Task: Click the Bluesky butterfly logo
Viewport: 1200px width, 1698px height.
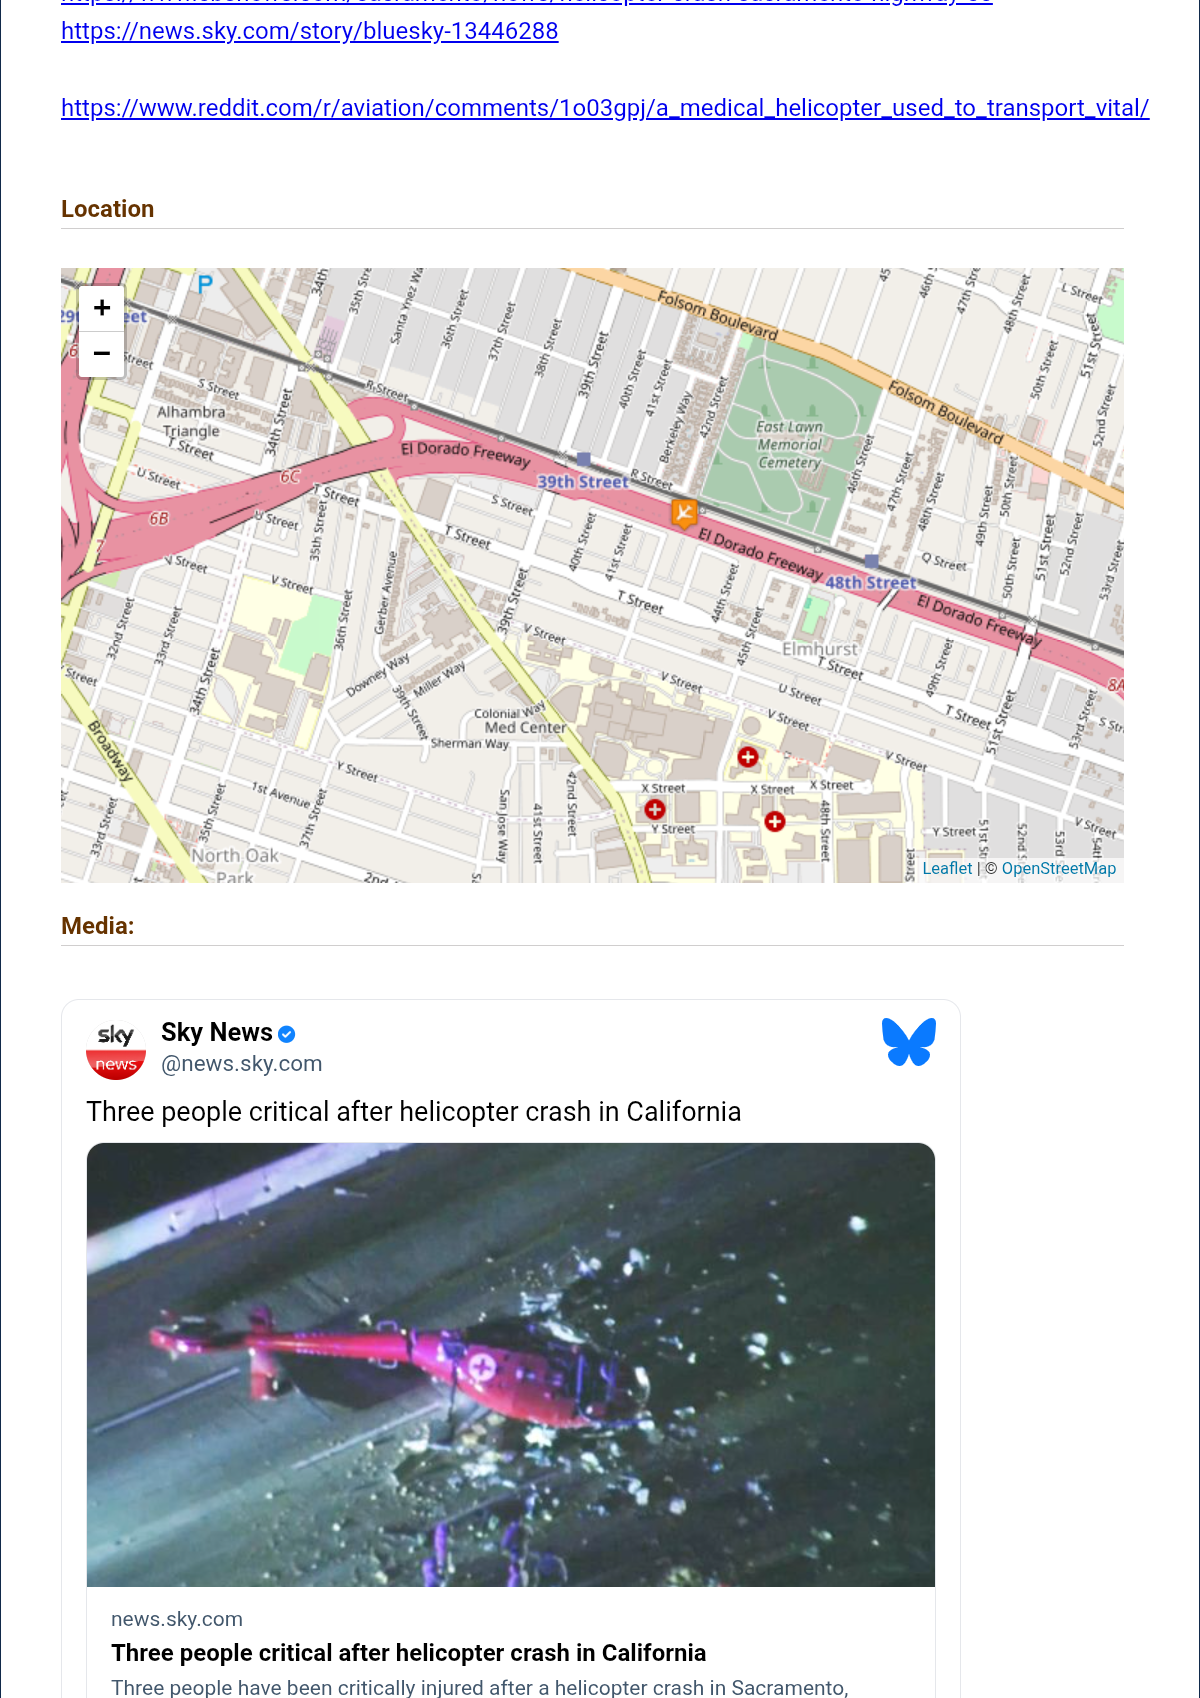Action: 909,1042
